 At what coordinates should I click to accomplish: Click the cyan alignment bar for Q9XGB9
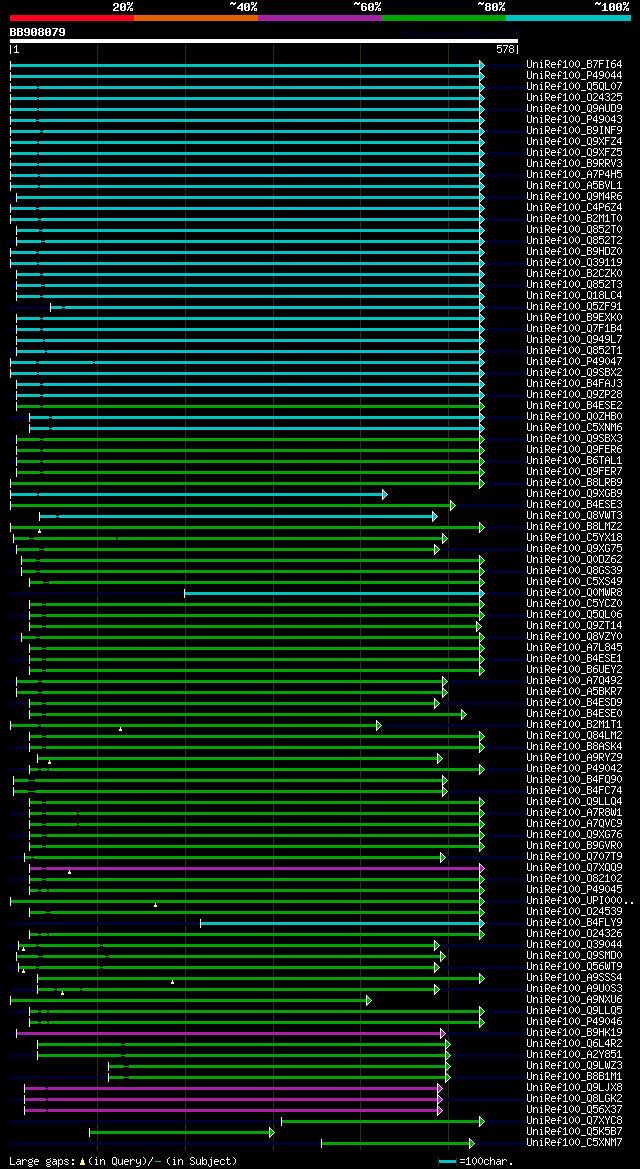(198, 494)
